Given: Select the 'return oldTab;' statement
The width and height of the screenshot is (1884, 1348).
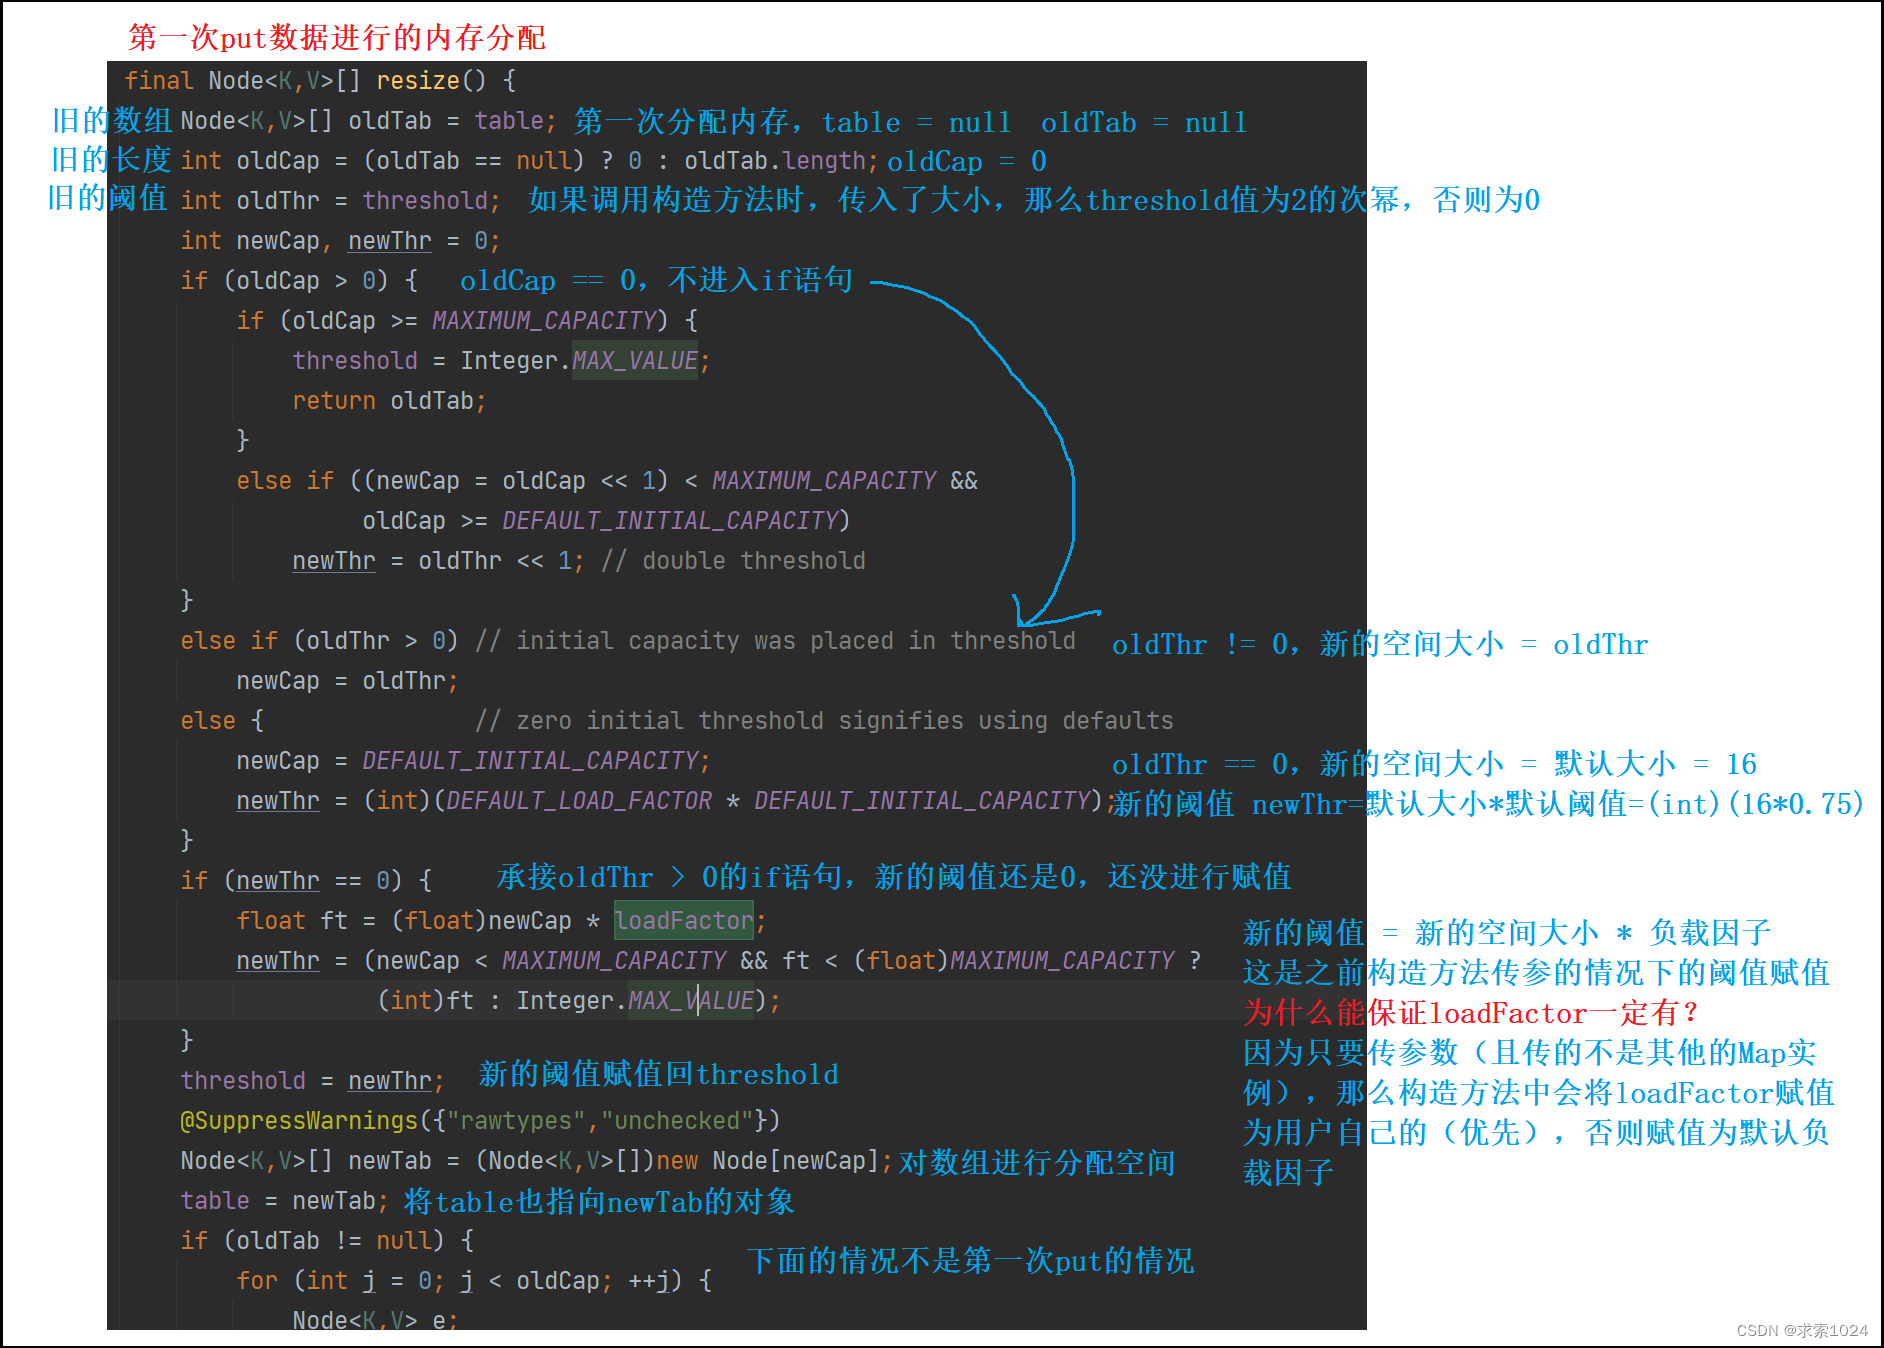Looking at the screenshot, I should tap(389, 401).
